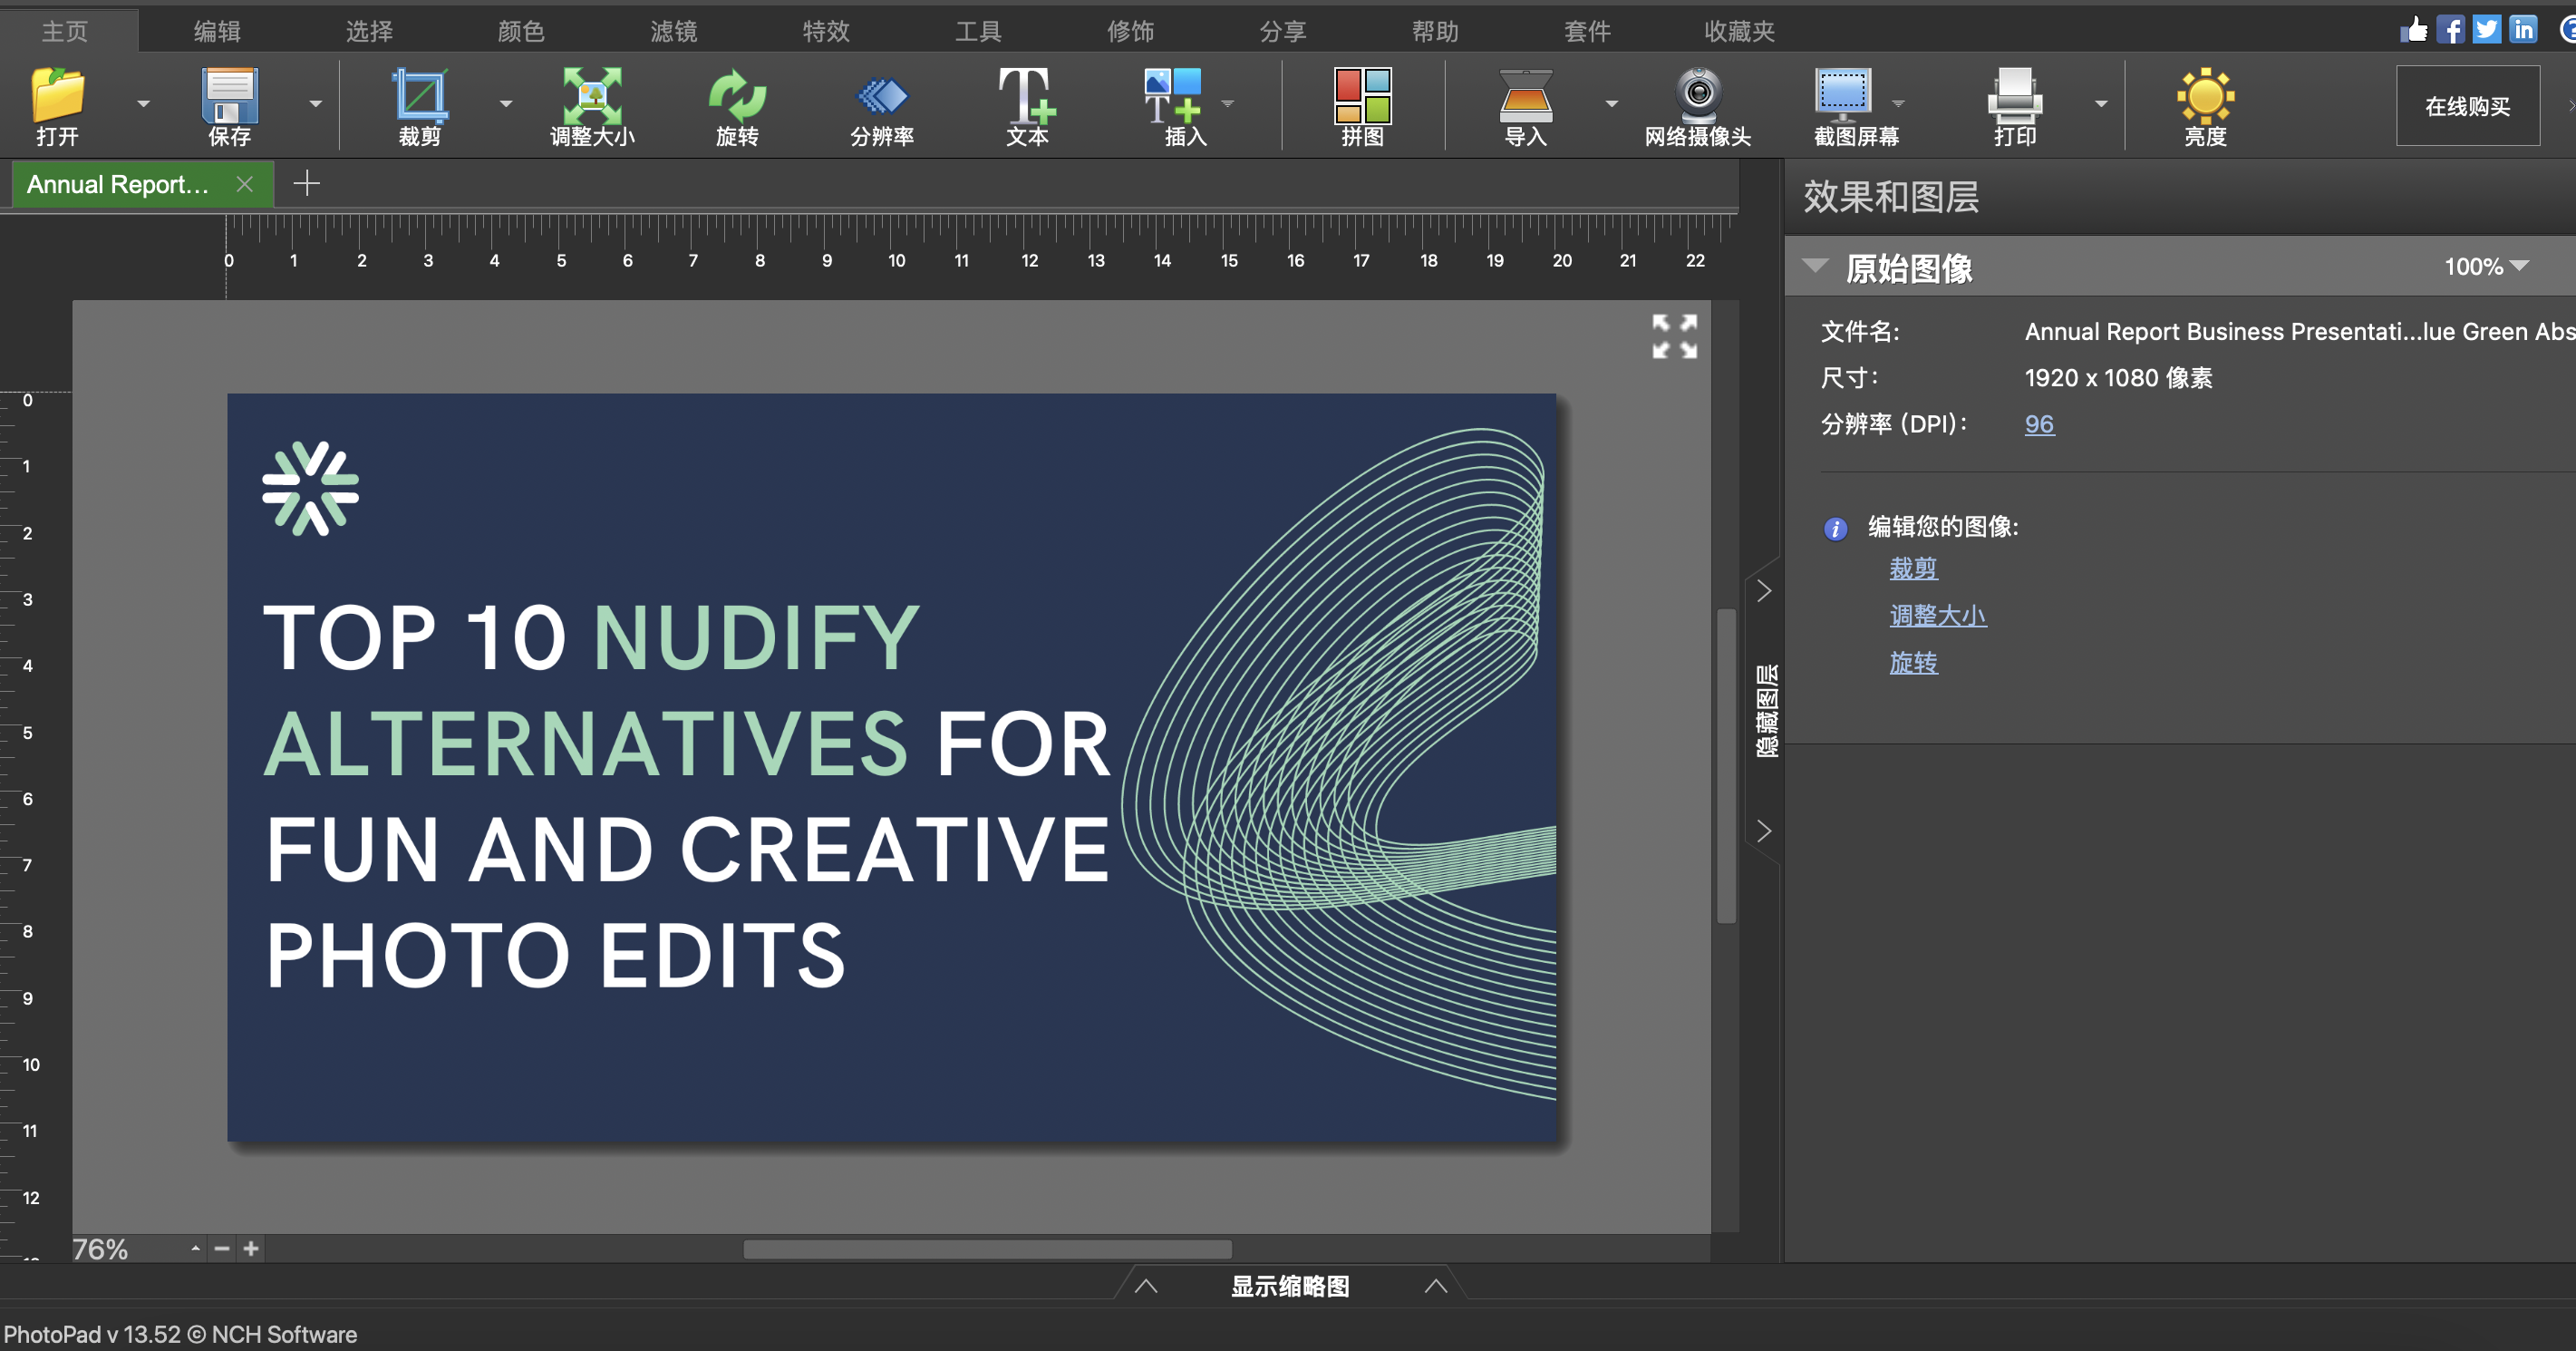Click the Save floppy disk icon
This screenshot has width=2576, height=1351.
[229, 96]
